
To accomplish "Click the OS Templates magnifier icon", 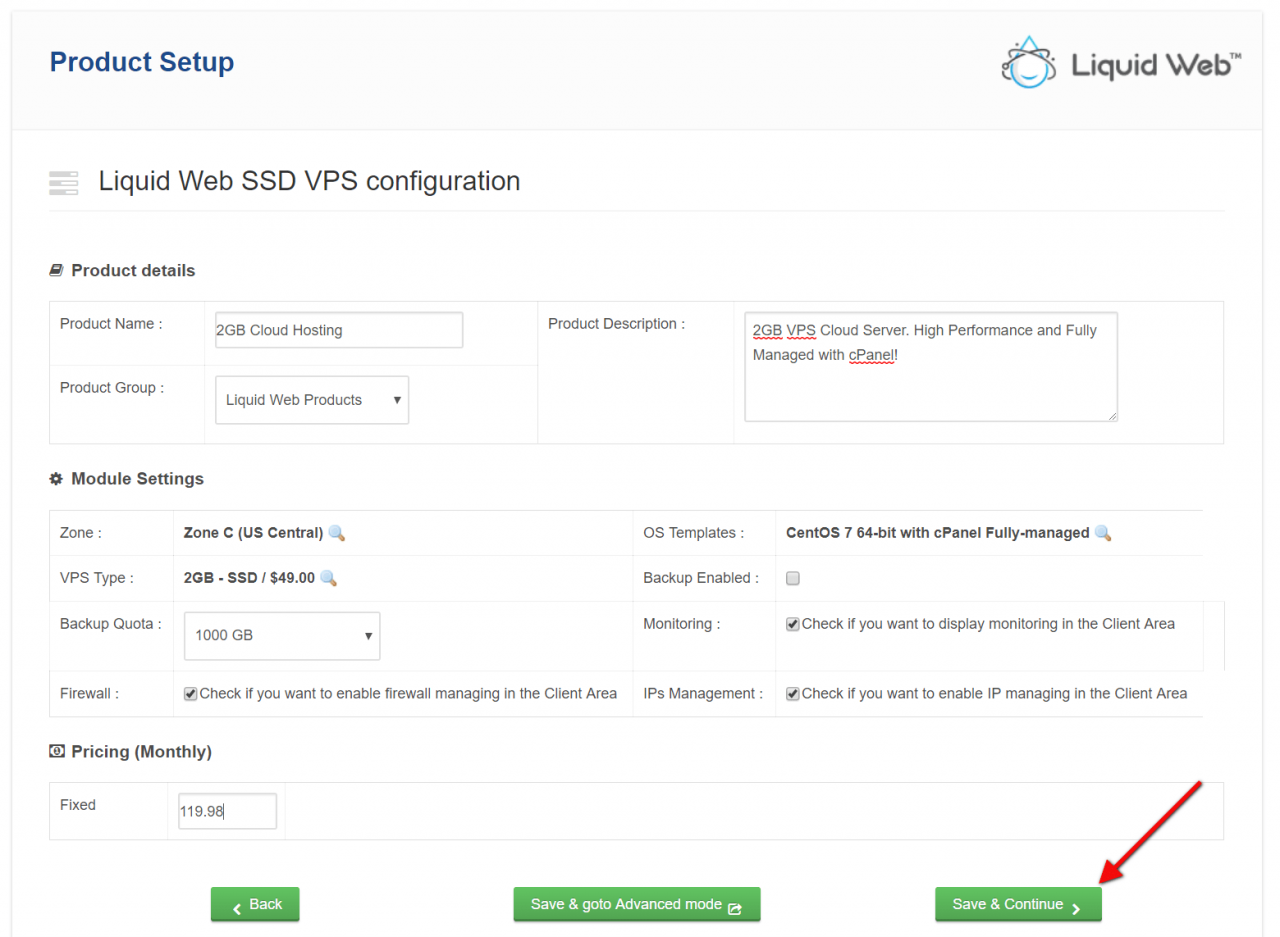I will pyautogui.click(x=1103, y=533).
